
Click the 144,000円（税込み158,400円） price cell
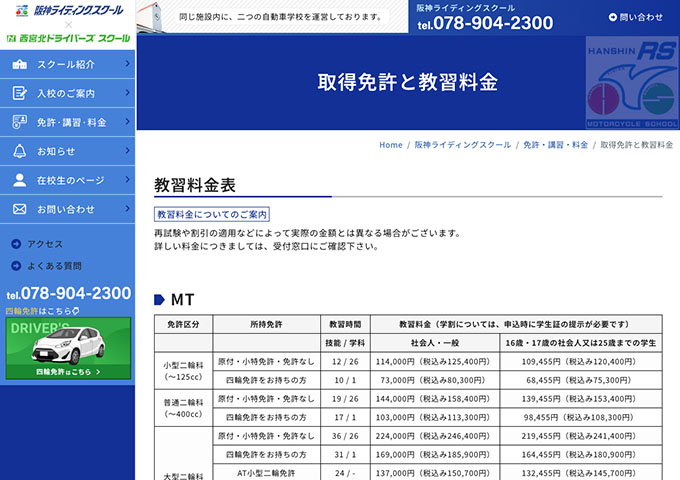coord(435,399)
